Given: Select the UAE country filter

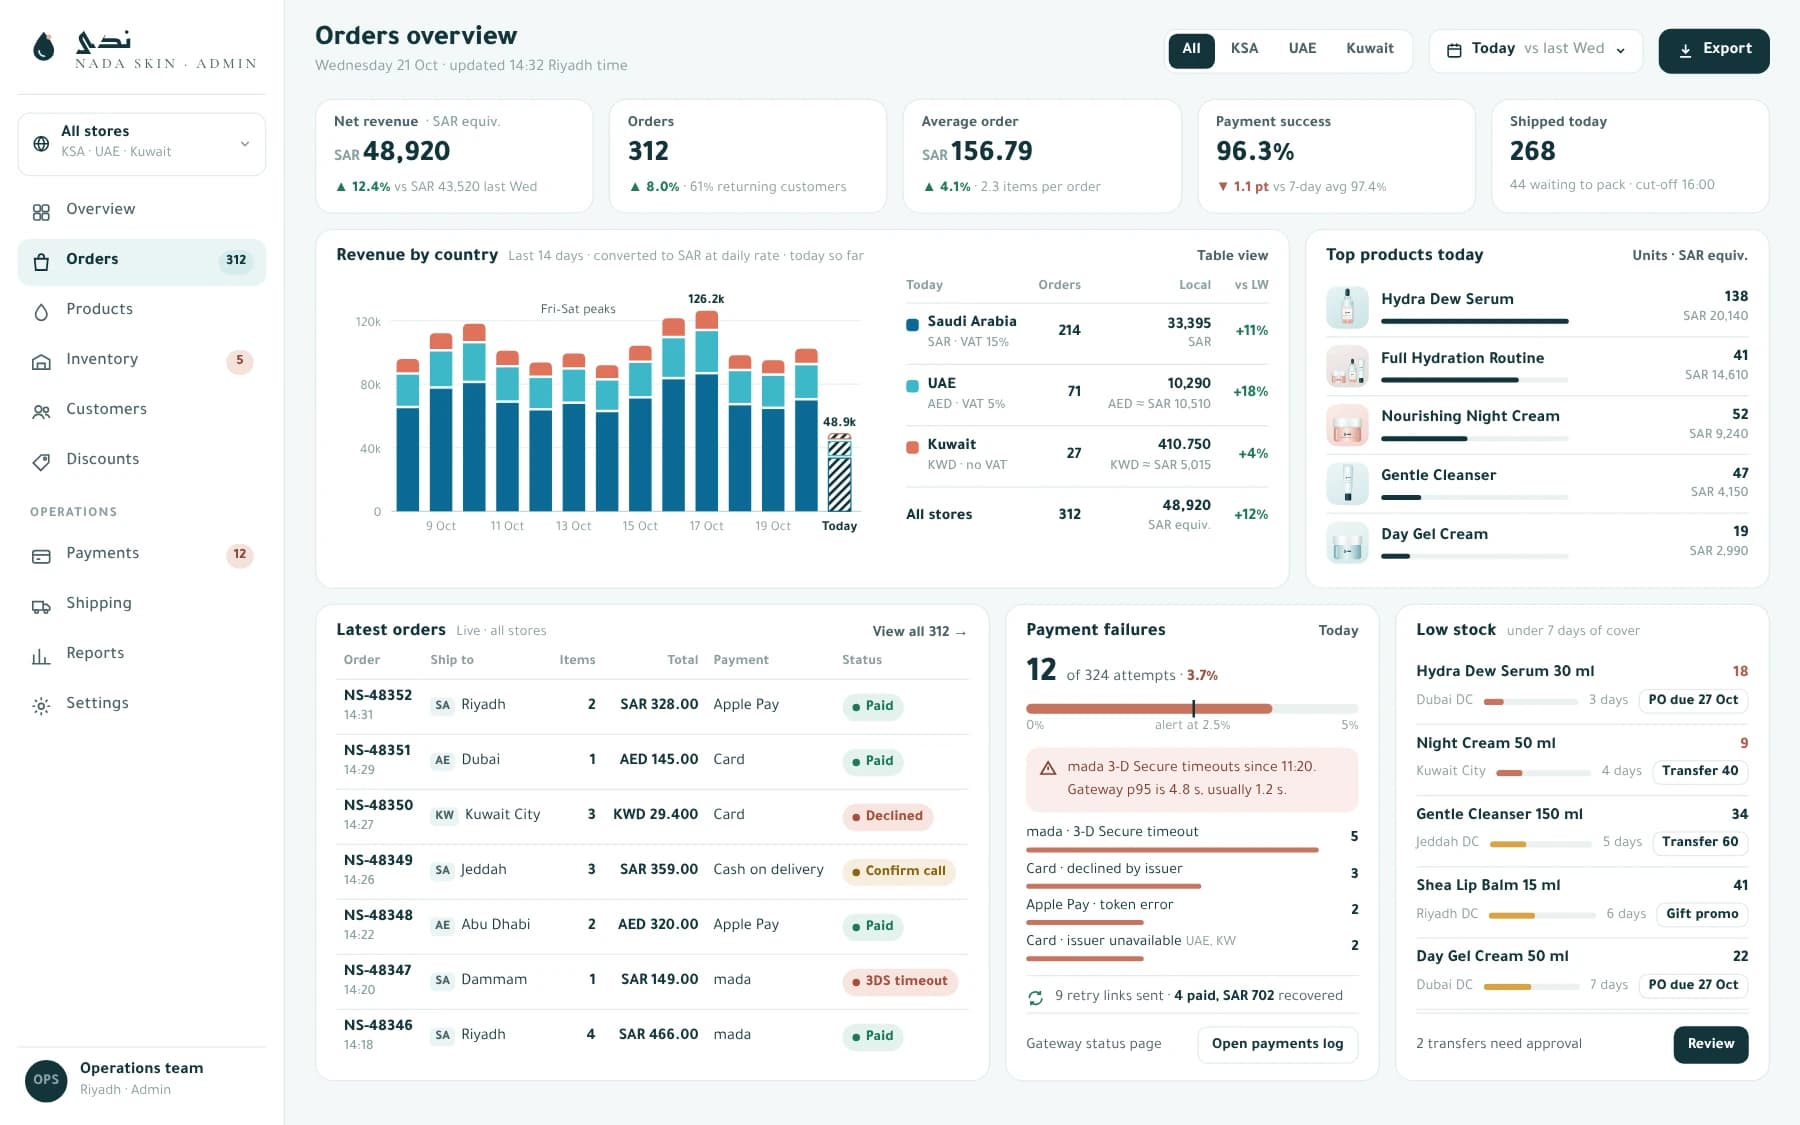Looking at the screenshot, I should 1302,50.
